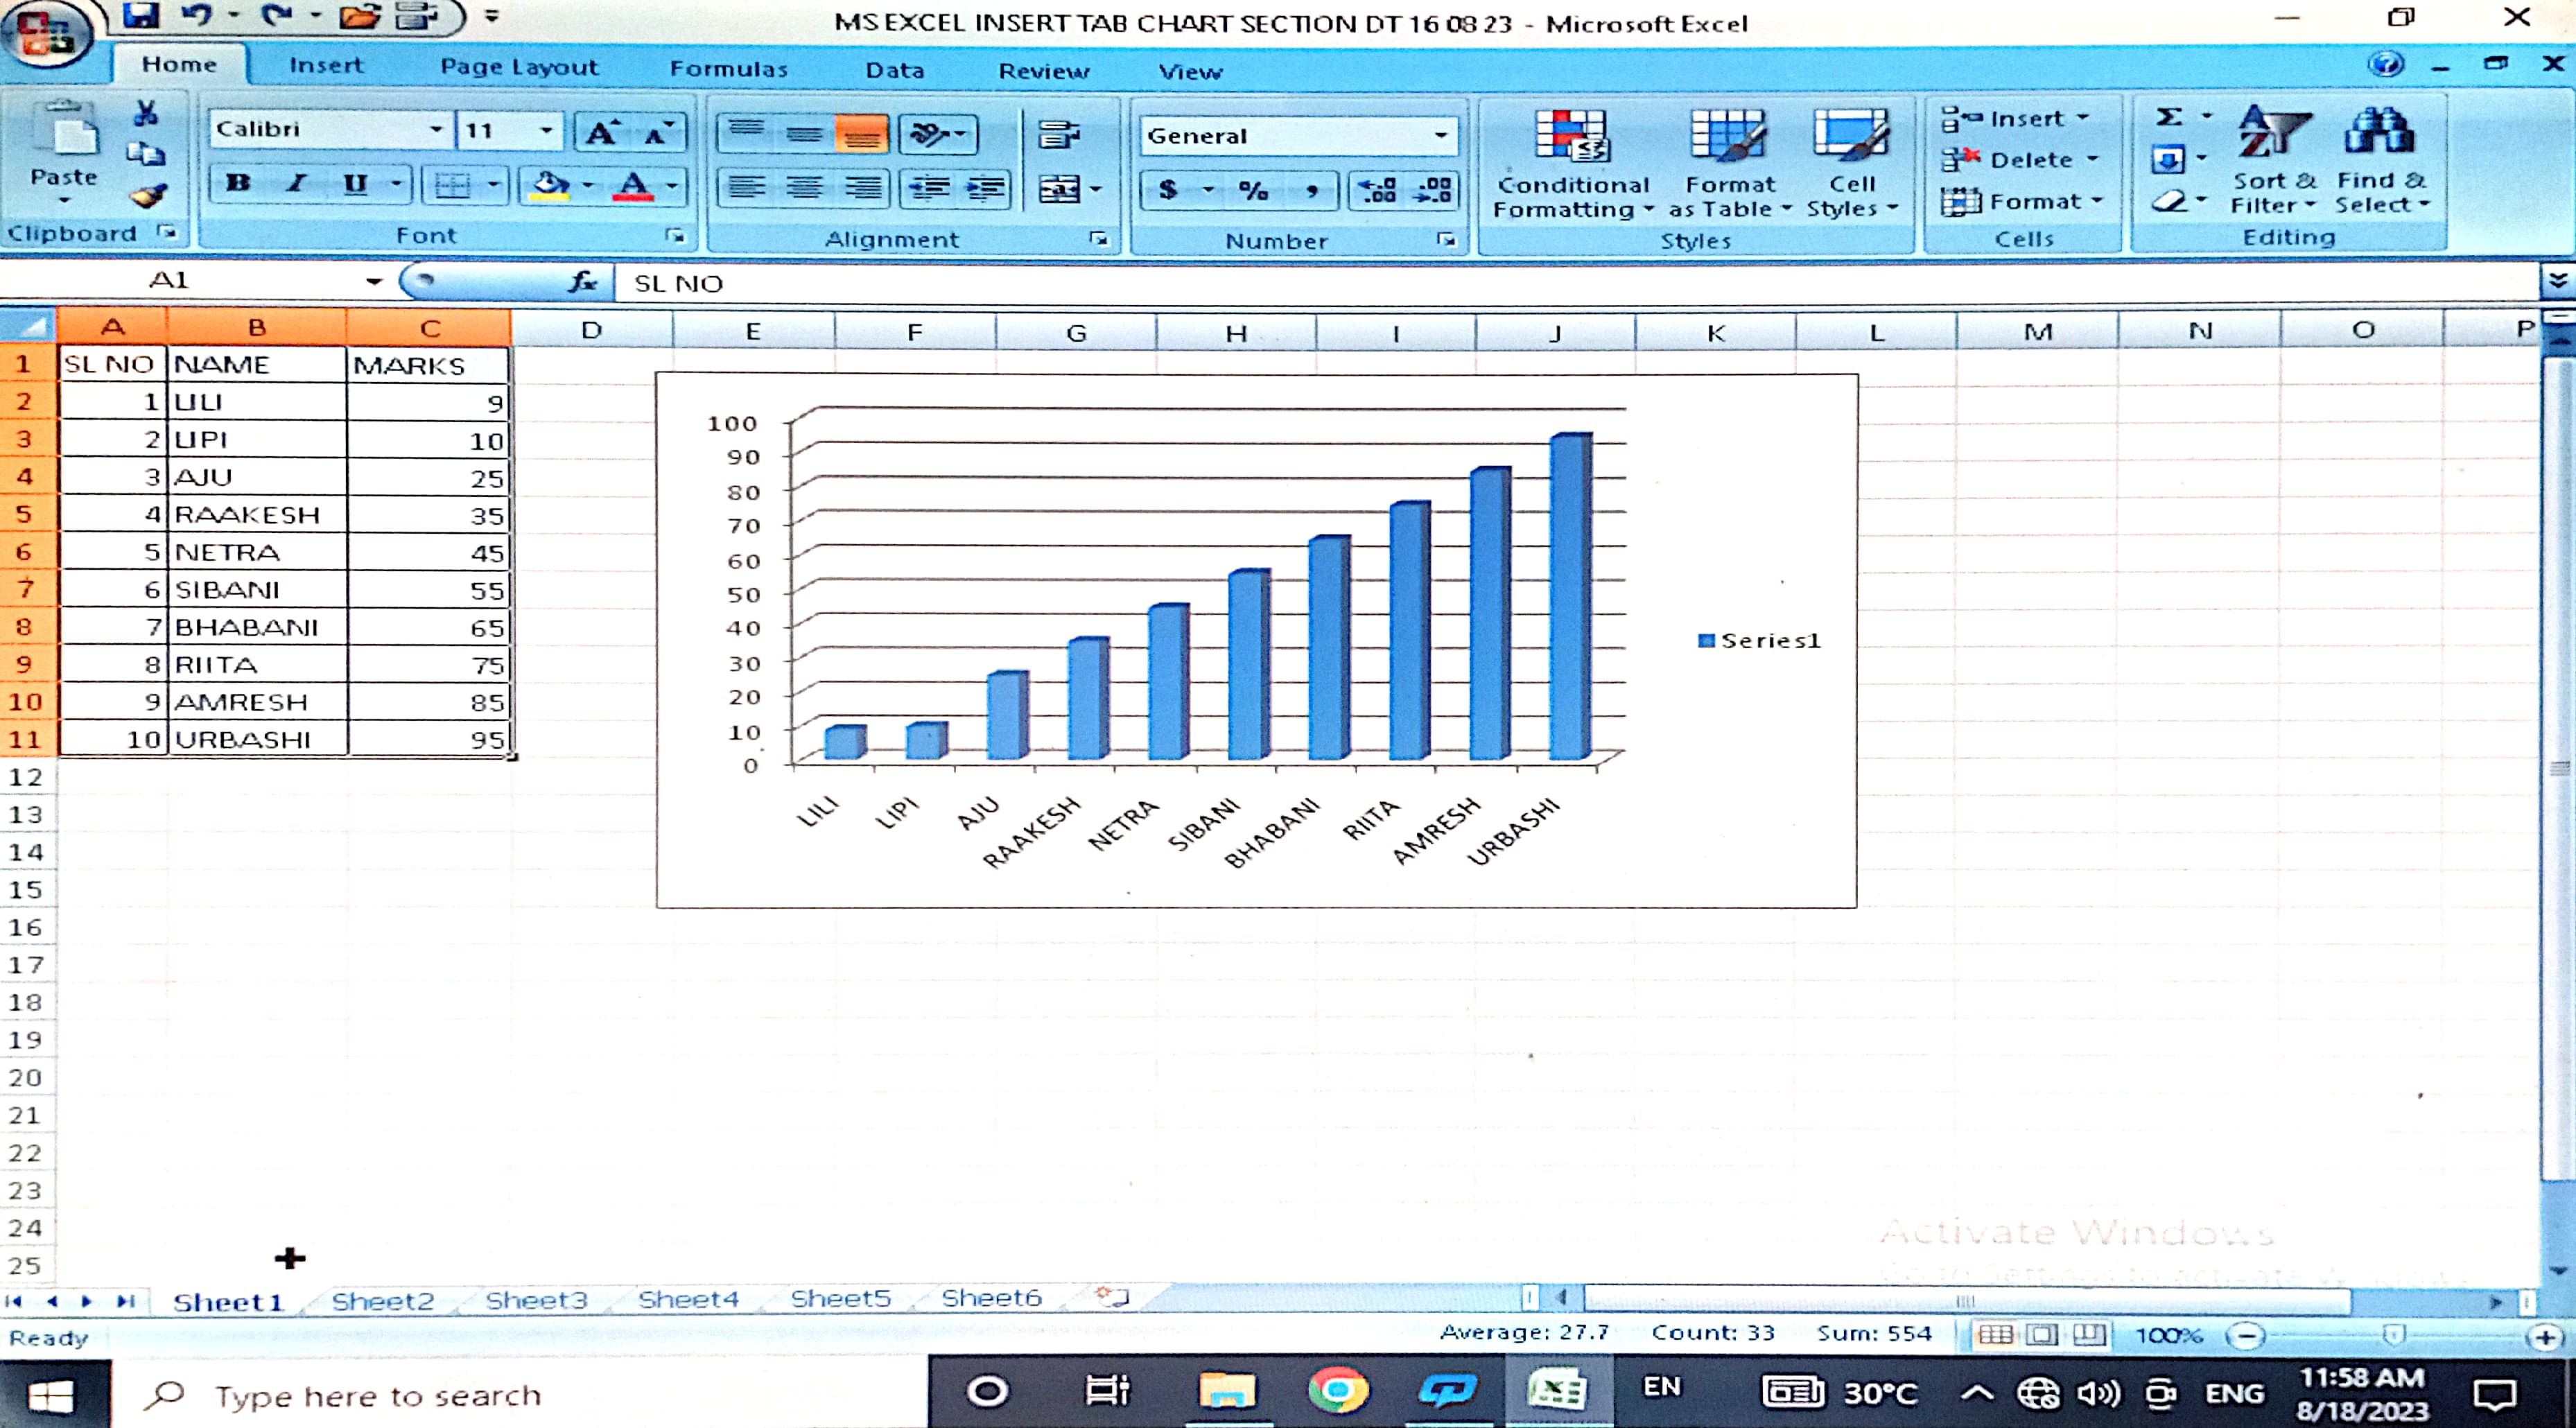
Task: Click the zoom slider in the status bar
Action: [x=2393, y=1336]
